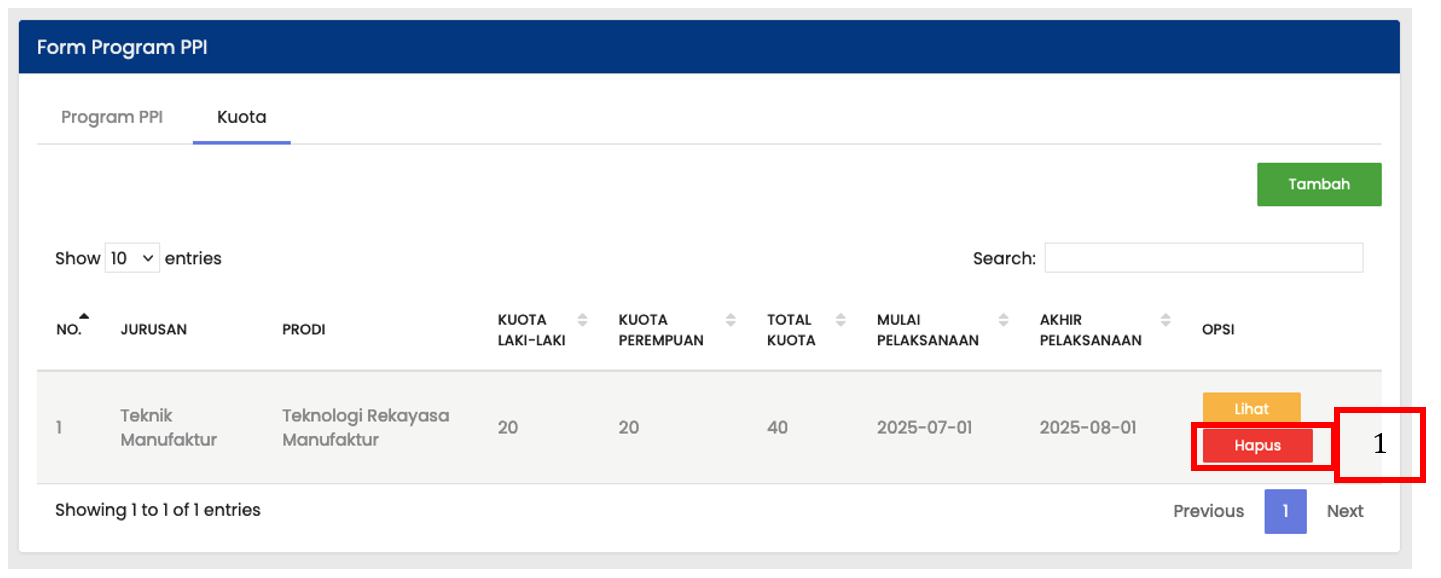Click the JURUSAN column header
1441x578 pixels.
[x=153, y=329]
